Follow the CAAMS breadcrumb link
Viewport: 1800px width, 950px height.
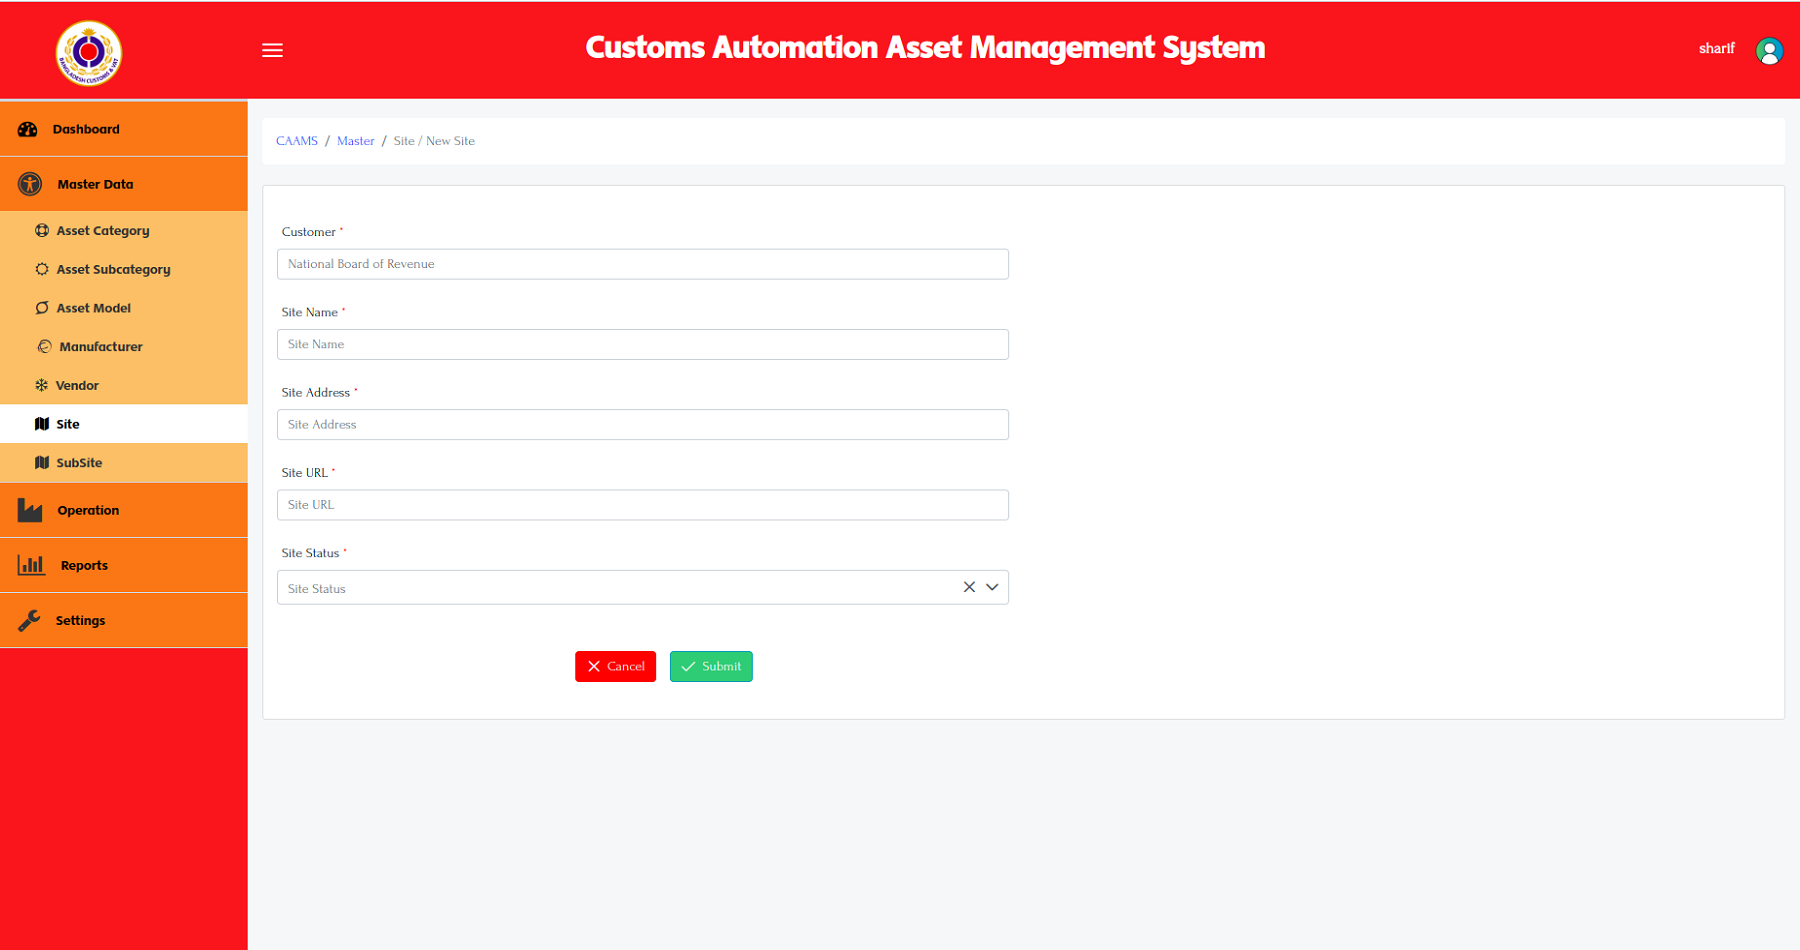point(296,141)
